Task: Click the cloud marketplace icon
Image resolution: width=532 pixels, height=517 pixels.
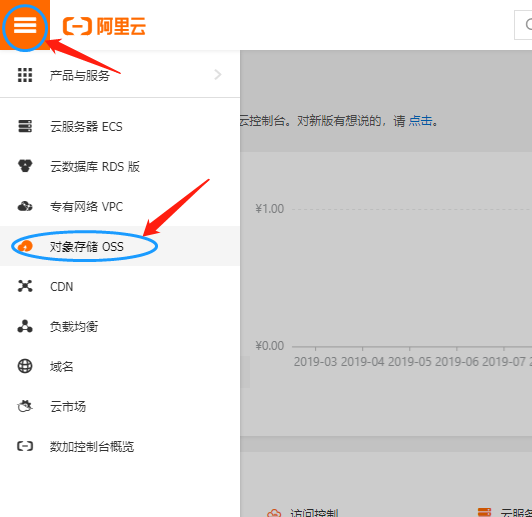Action: 25,406
